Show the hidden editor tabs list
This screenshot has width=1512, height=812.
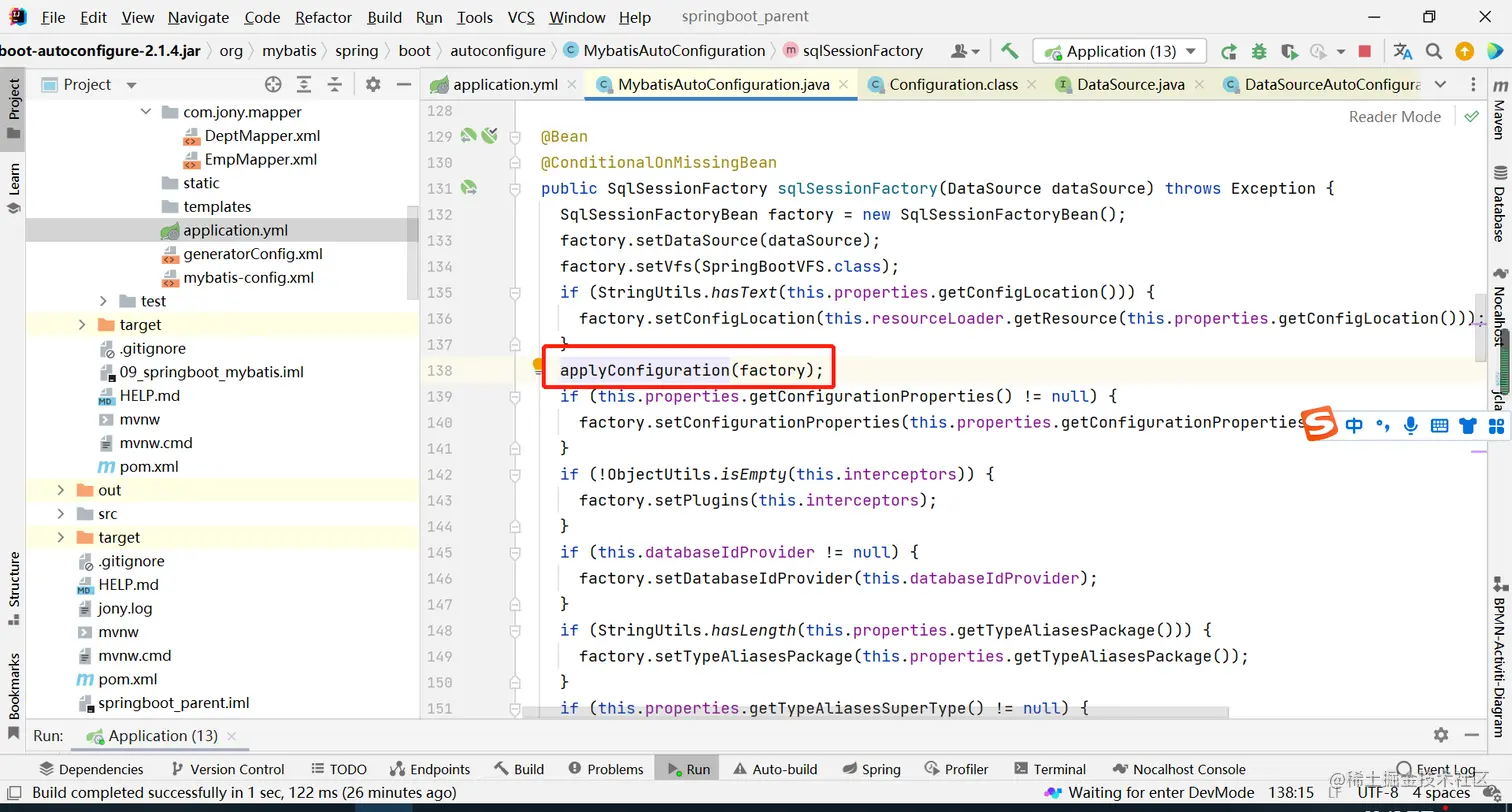[x=1440, y=85]
